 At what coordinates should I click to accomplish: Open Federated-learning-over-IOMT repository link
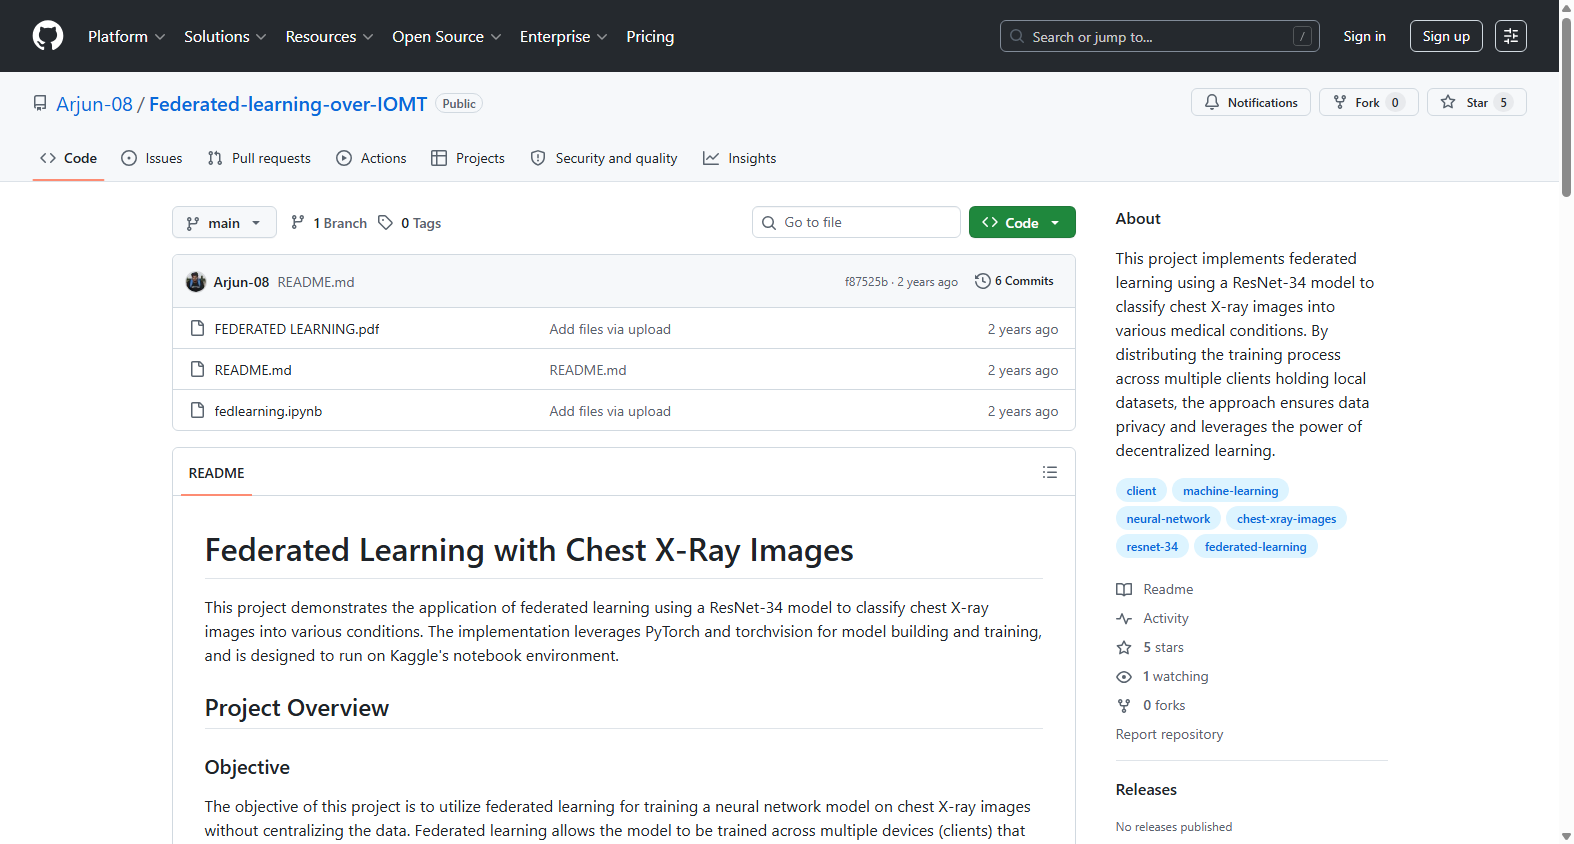288,104
